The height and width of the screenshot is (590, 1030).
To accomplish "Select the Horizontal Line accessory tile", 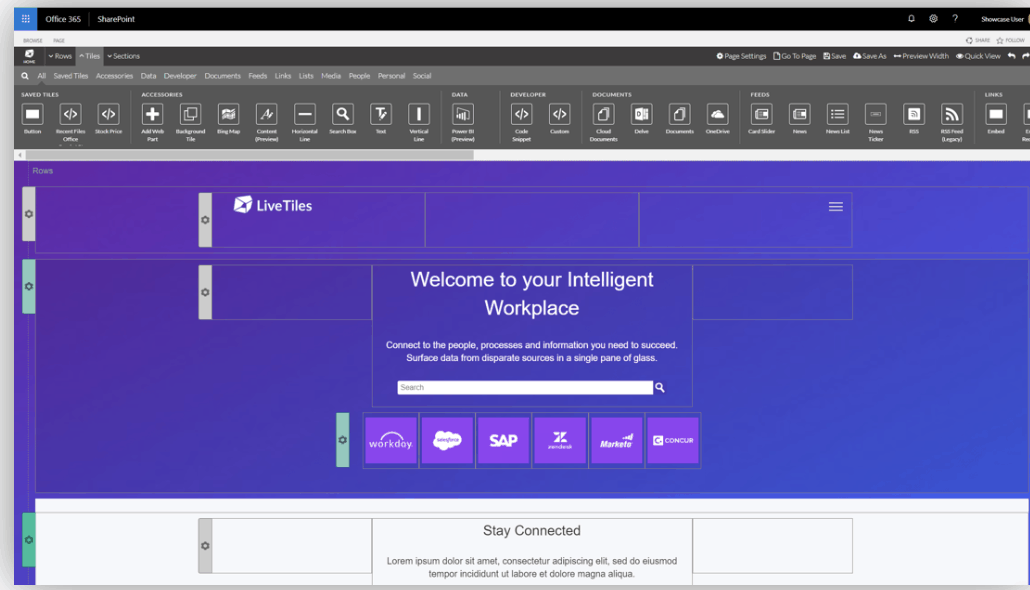I will 305,115.
